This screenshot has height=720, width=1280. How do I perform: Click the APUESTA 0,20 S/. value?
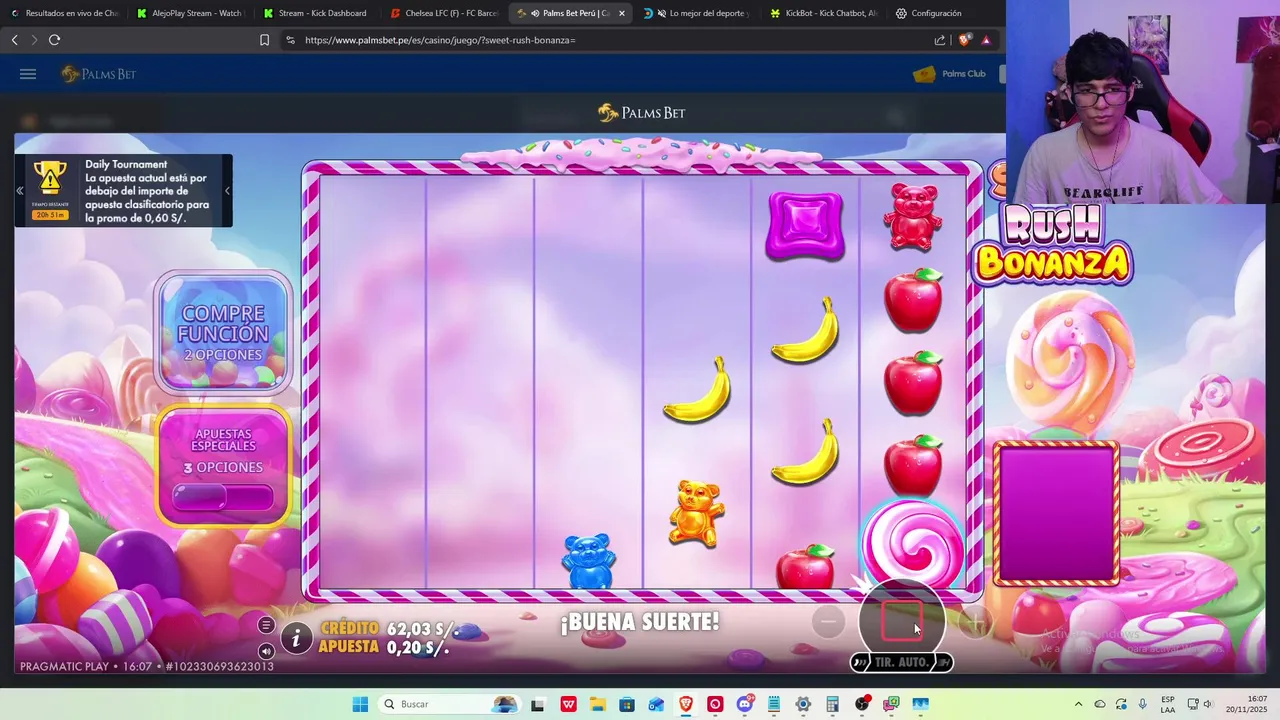coord(384,647)
